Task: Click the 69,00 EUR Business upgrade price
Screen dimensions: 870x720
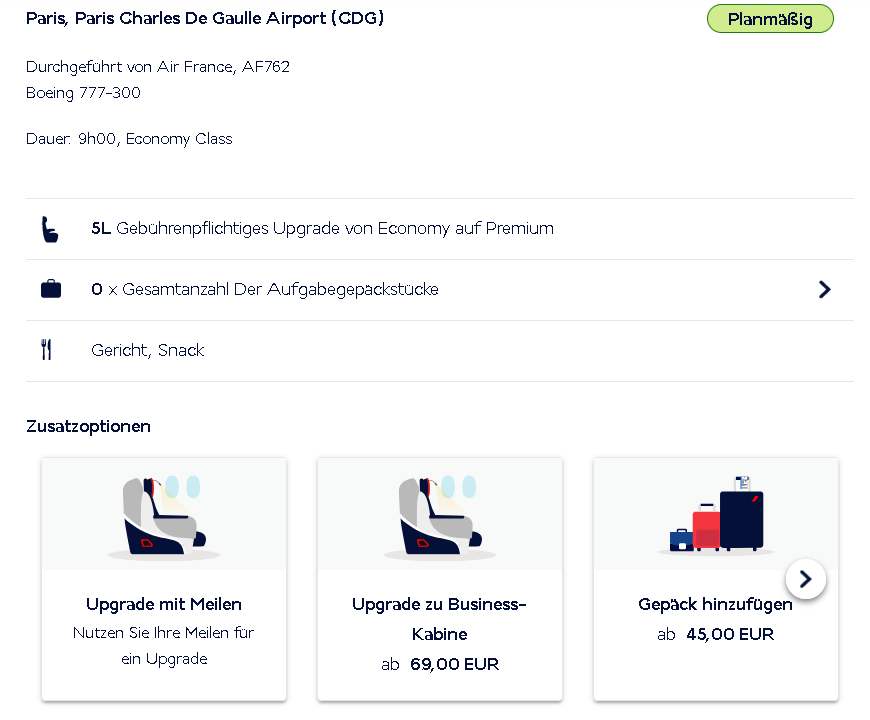Action: pyautogui.click(x=454, y=664)
